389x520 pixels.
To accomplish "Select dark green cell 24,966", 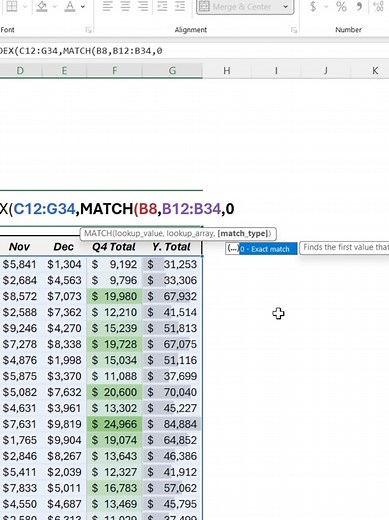I will [114, 424].
